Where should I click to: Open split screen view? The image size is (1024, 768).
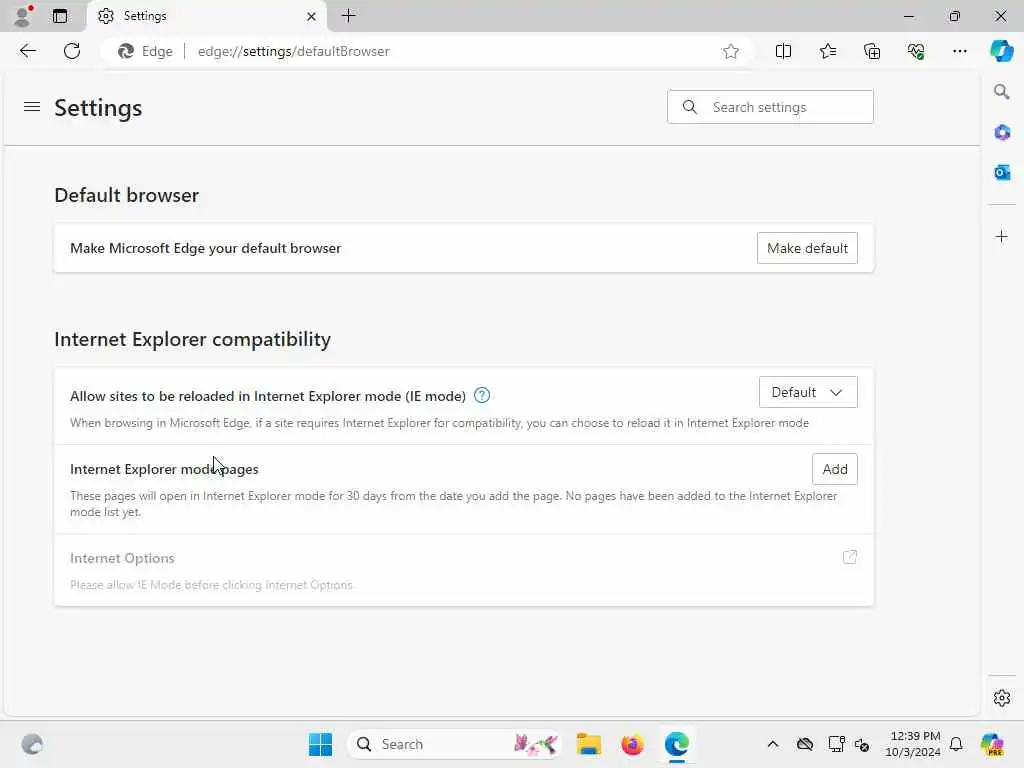click(x=783, y=51)
